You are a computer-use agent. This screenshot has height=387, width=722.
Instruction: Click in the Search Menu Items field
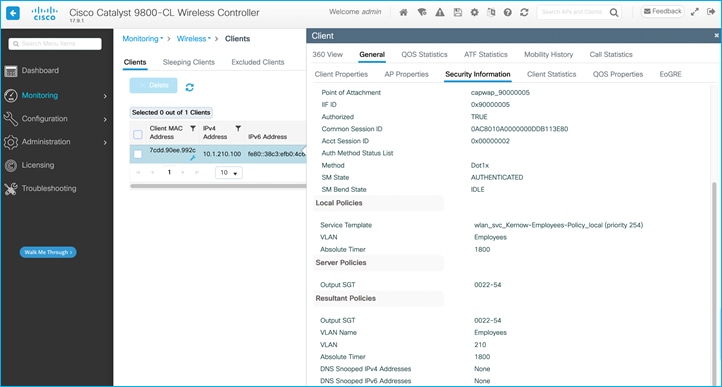click(55, 44)
